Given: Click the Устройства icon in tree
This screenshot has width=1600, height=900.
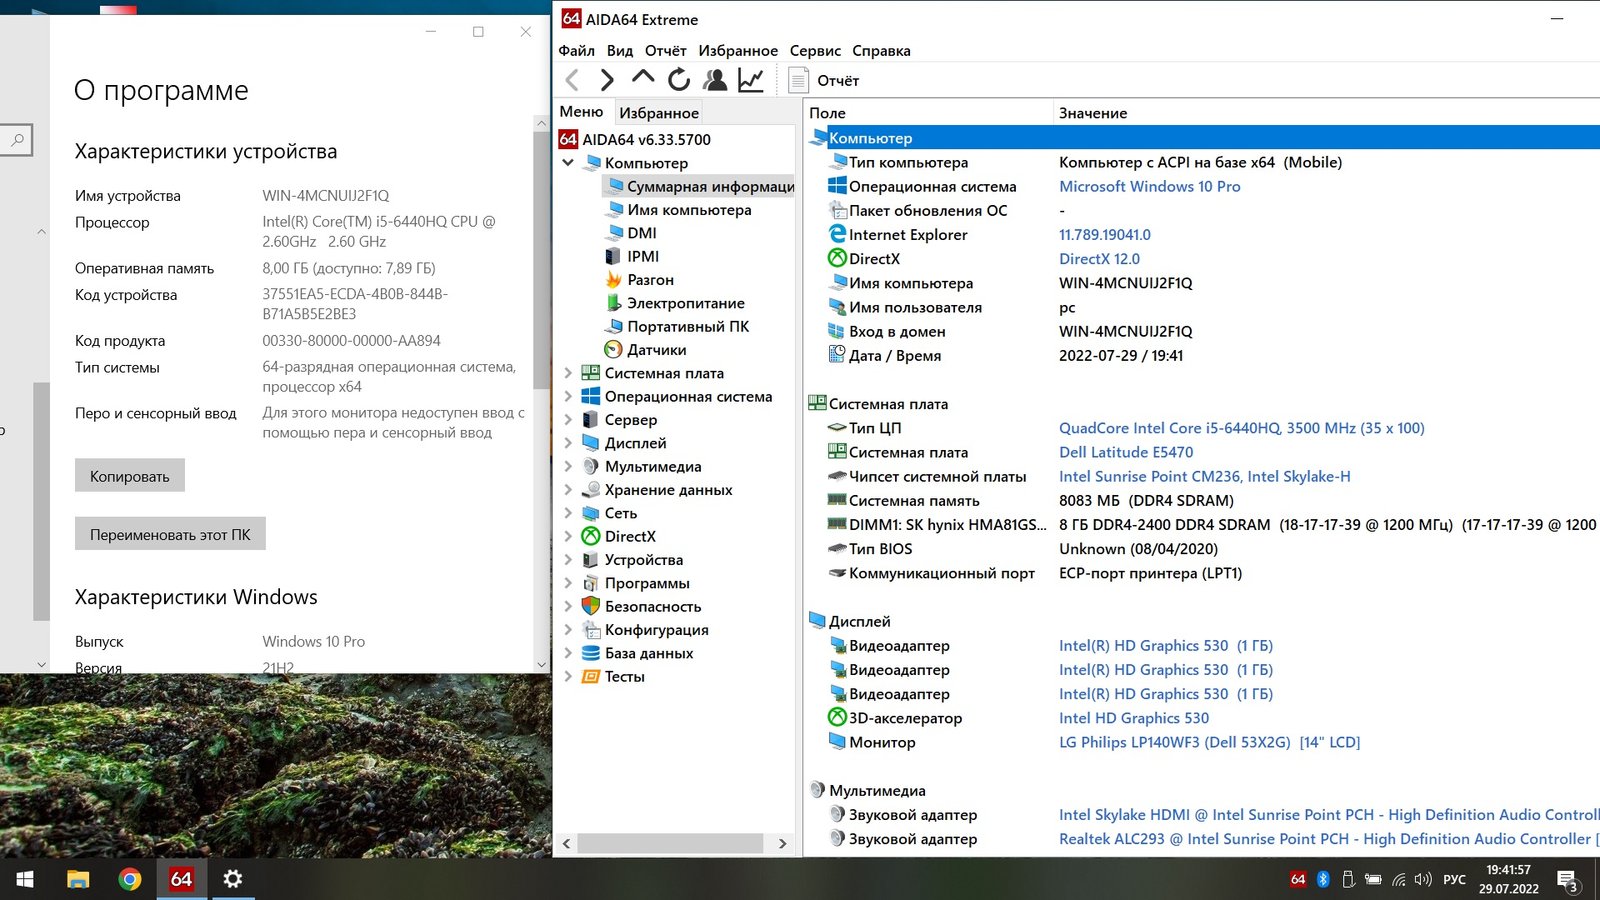Looking at the screenshot, I should (591, 560).
